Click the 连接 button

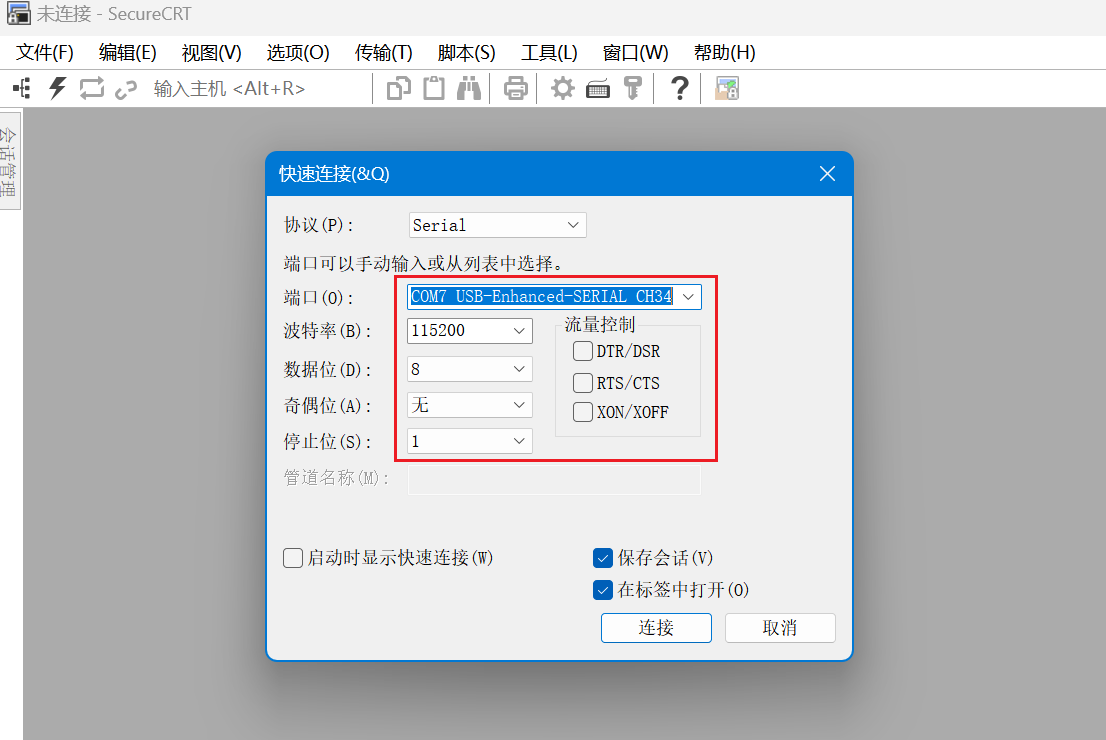656,628
